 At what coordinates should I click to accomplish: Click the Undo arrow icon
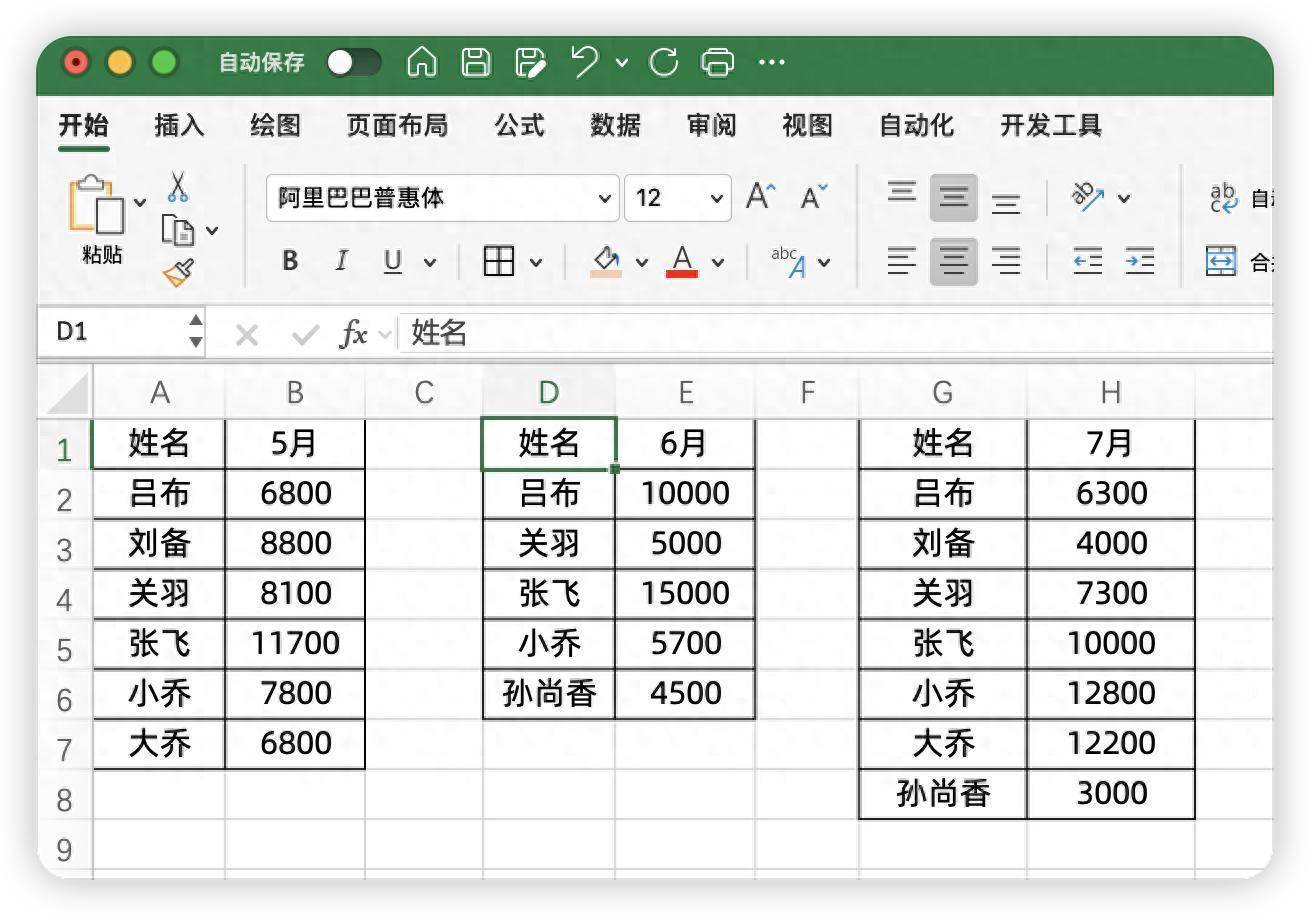click(x=584, y=63)
